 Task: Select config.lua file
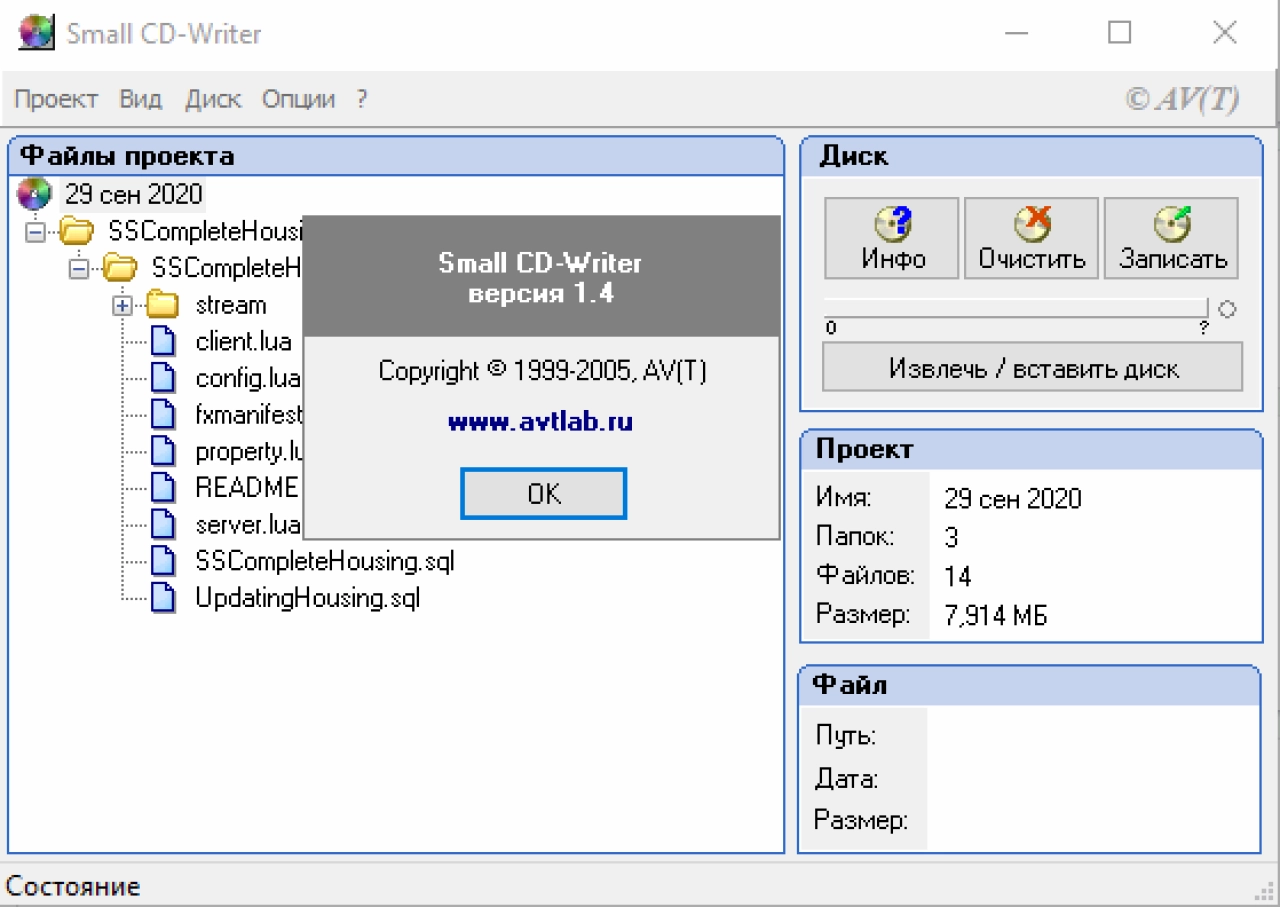click(248, 379)
